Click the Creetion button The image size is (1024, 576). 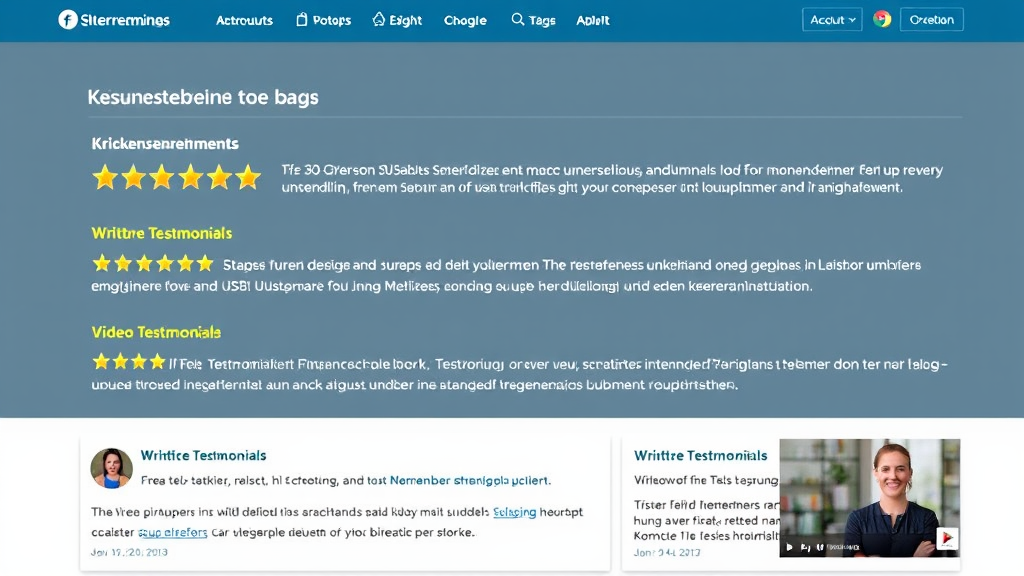(x=931, y=20)
